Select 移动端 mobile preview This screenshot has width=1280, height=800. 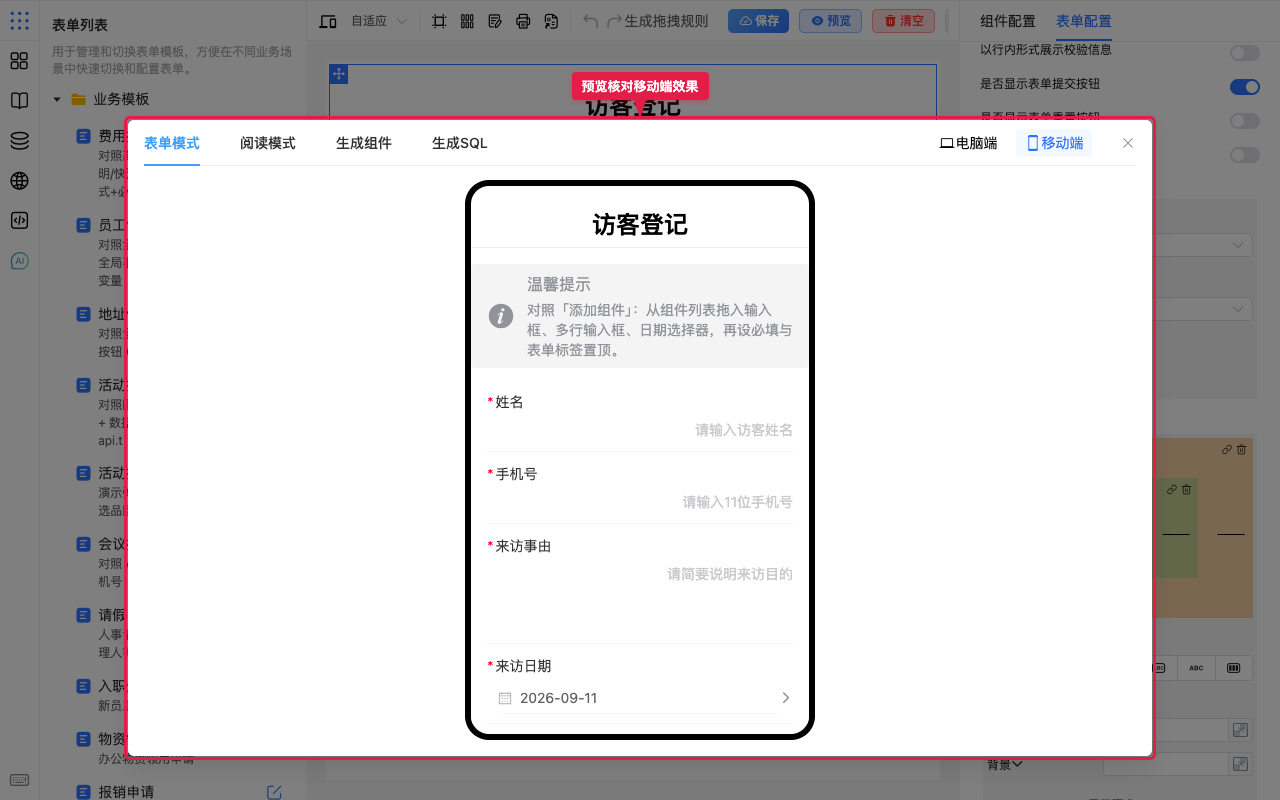[1054, 143]
